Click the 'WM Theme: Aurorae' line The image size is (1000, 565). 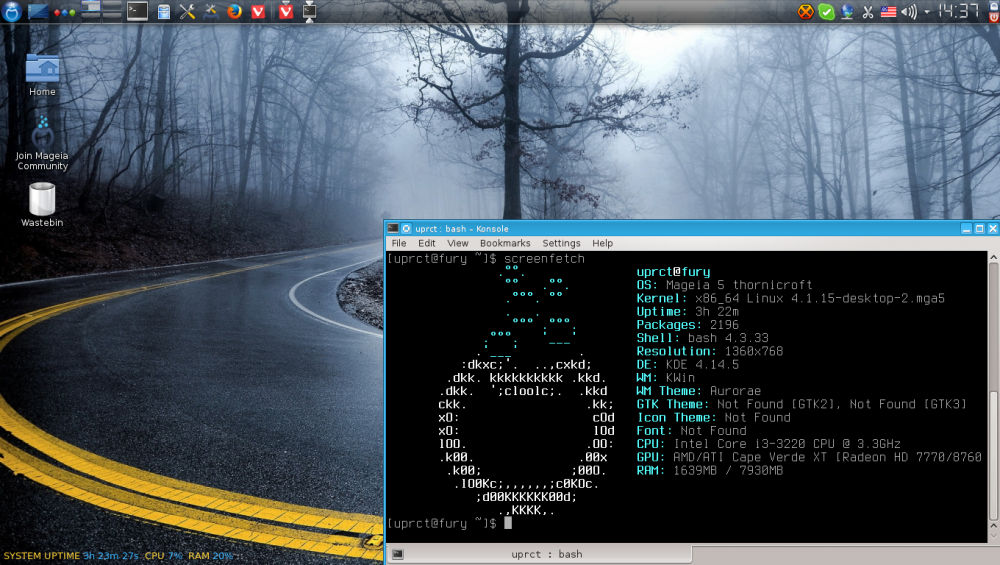(698, 391)
